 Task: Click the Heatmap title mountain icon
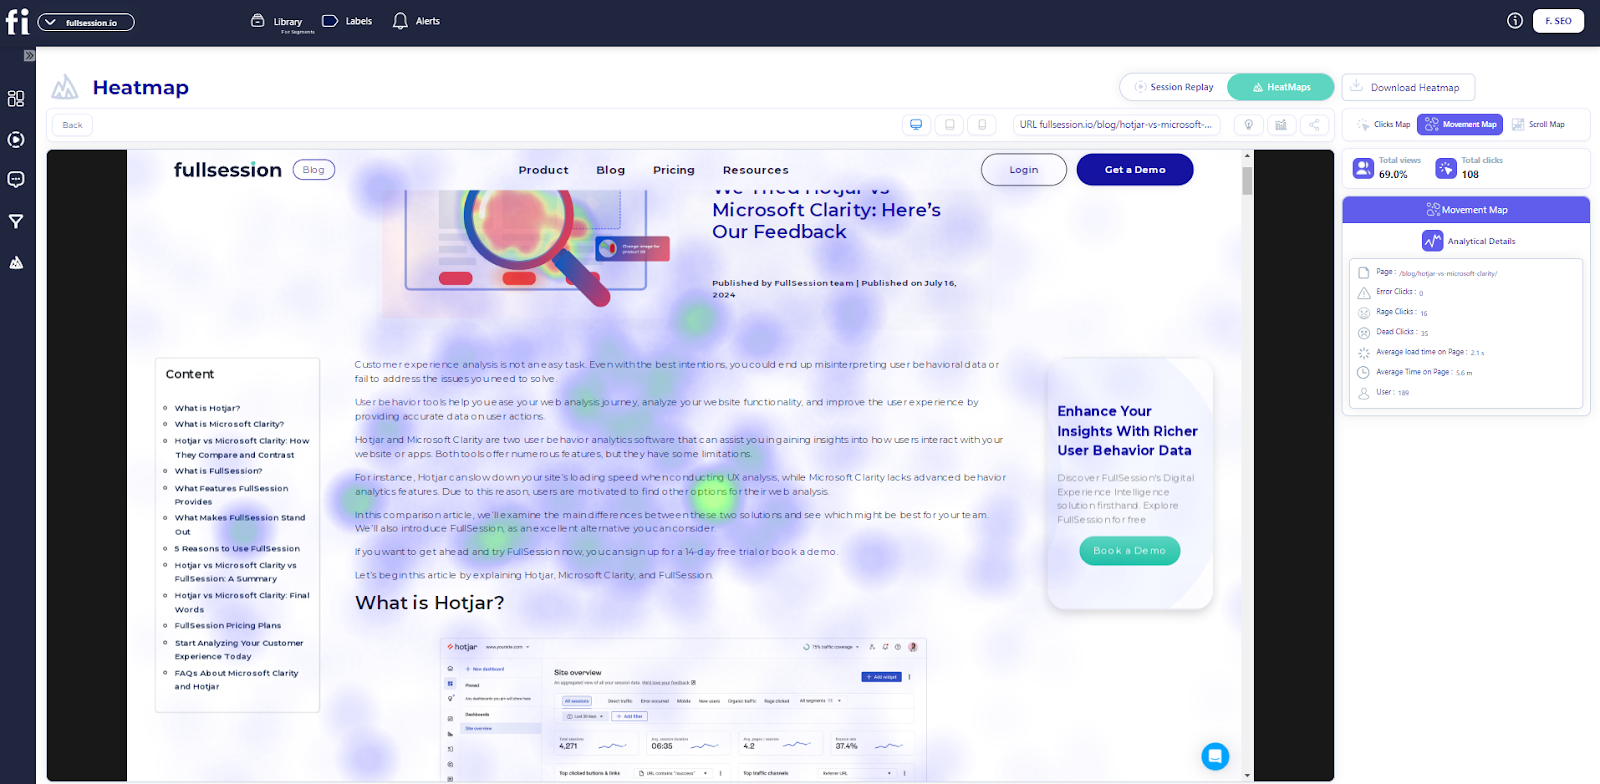[65, 87]
